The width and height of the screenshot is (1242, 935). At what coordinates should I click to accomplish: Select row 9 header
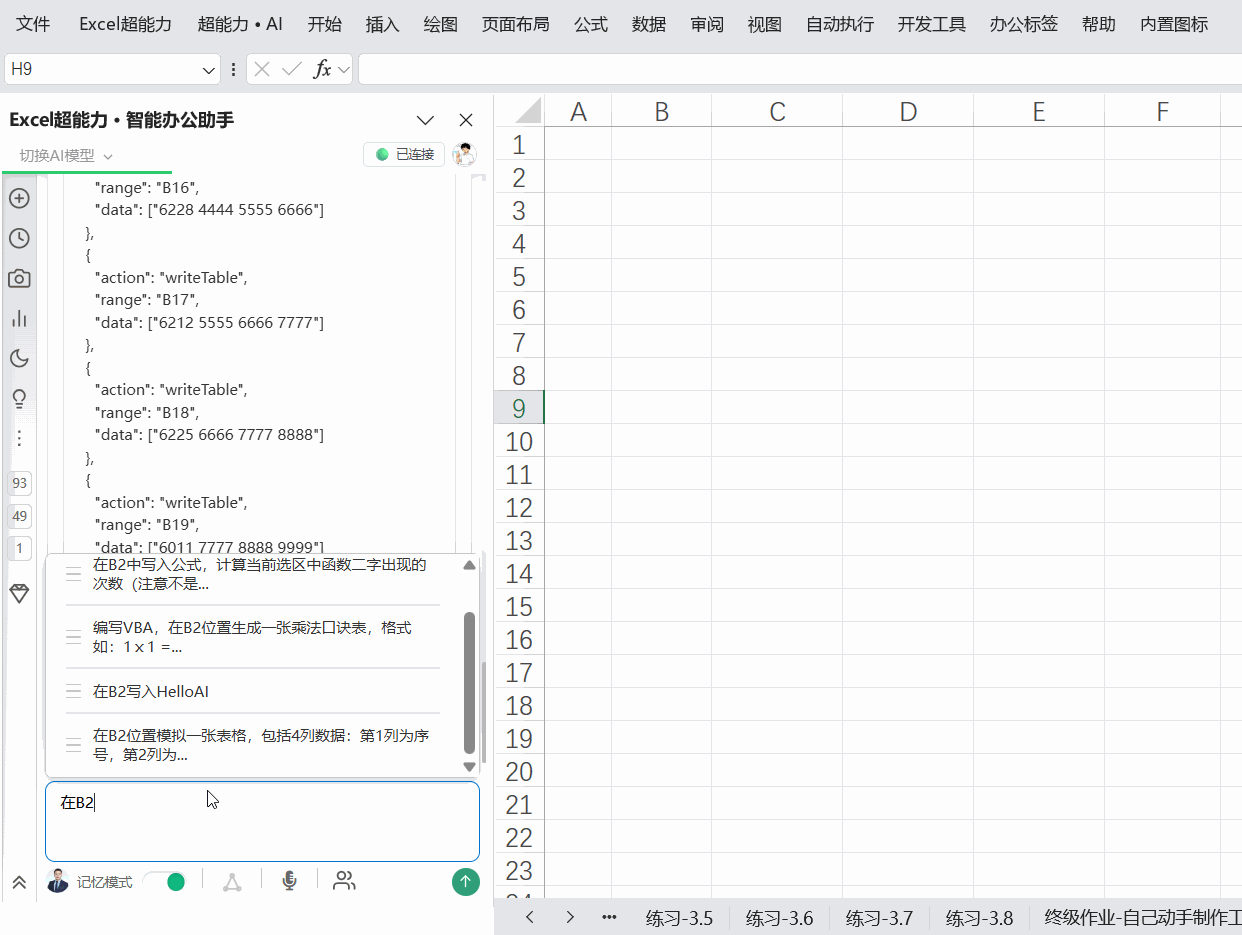pos(519,408)
